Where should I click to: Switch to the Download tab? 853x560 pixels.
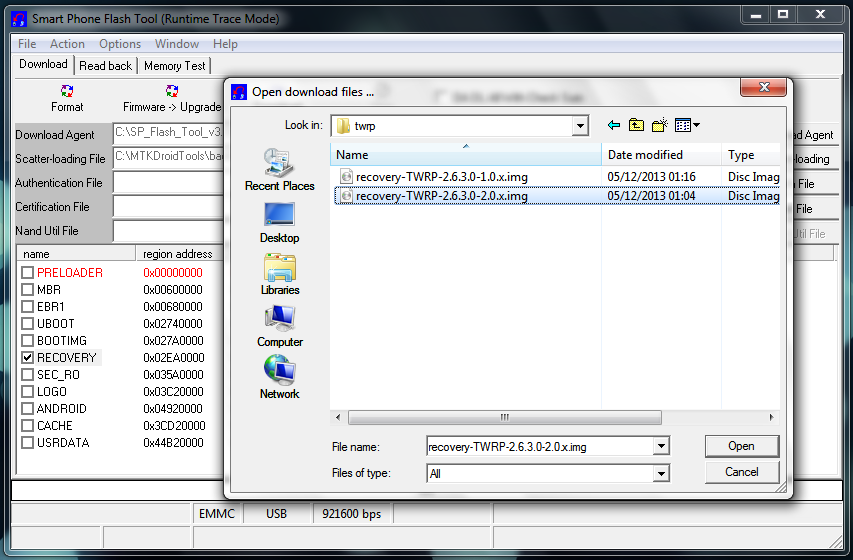43,64
